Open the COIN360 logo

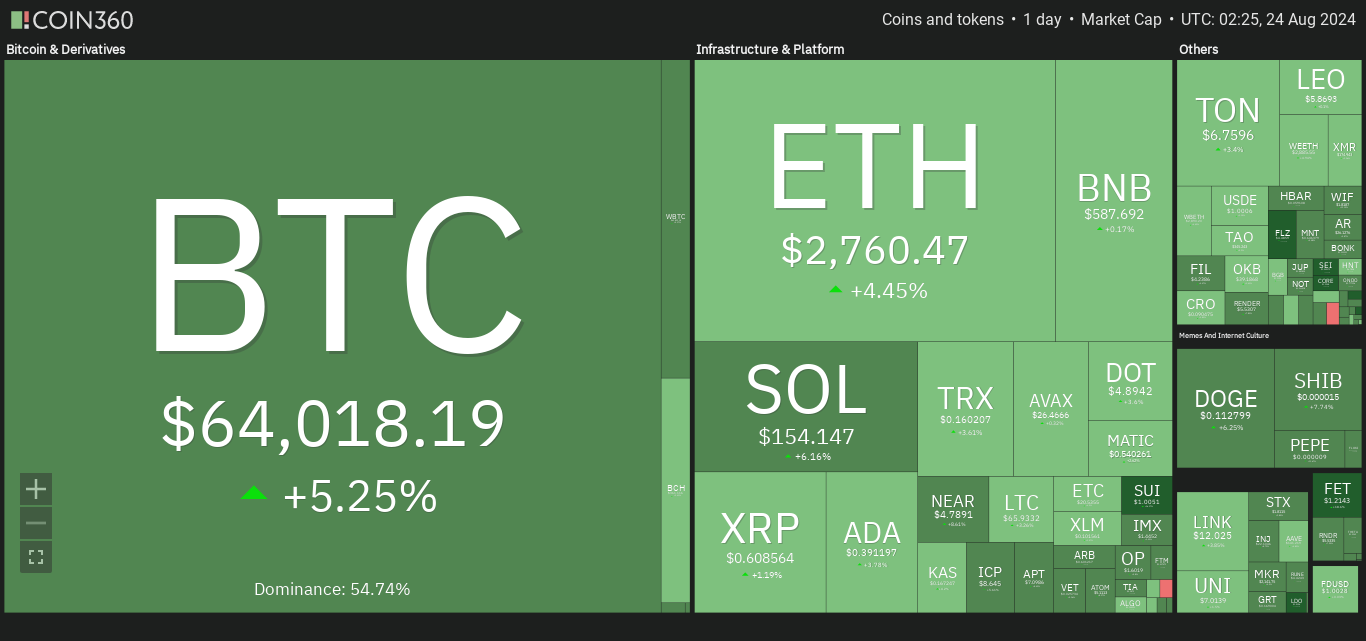[x=71, y=20]
